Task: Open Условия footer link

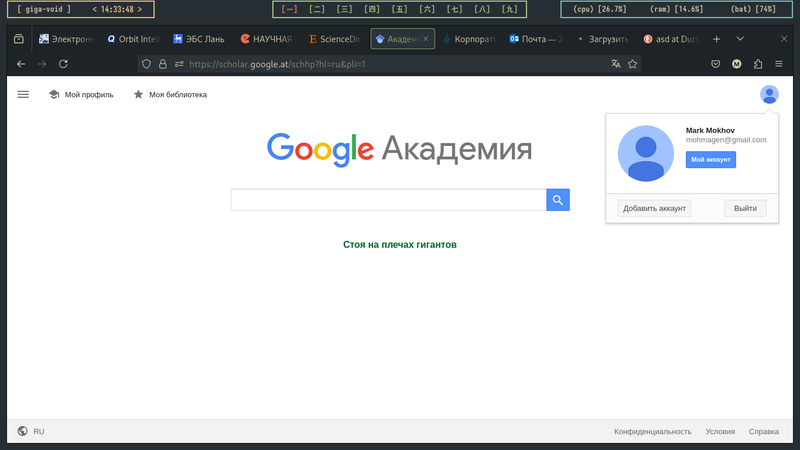Action: click(x=720, y=432)
